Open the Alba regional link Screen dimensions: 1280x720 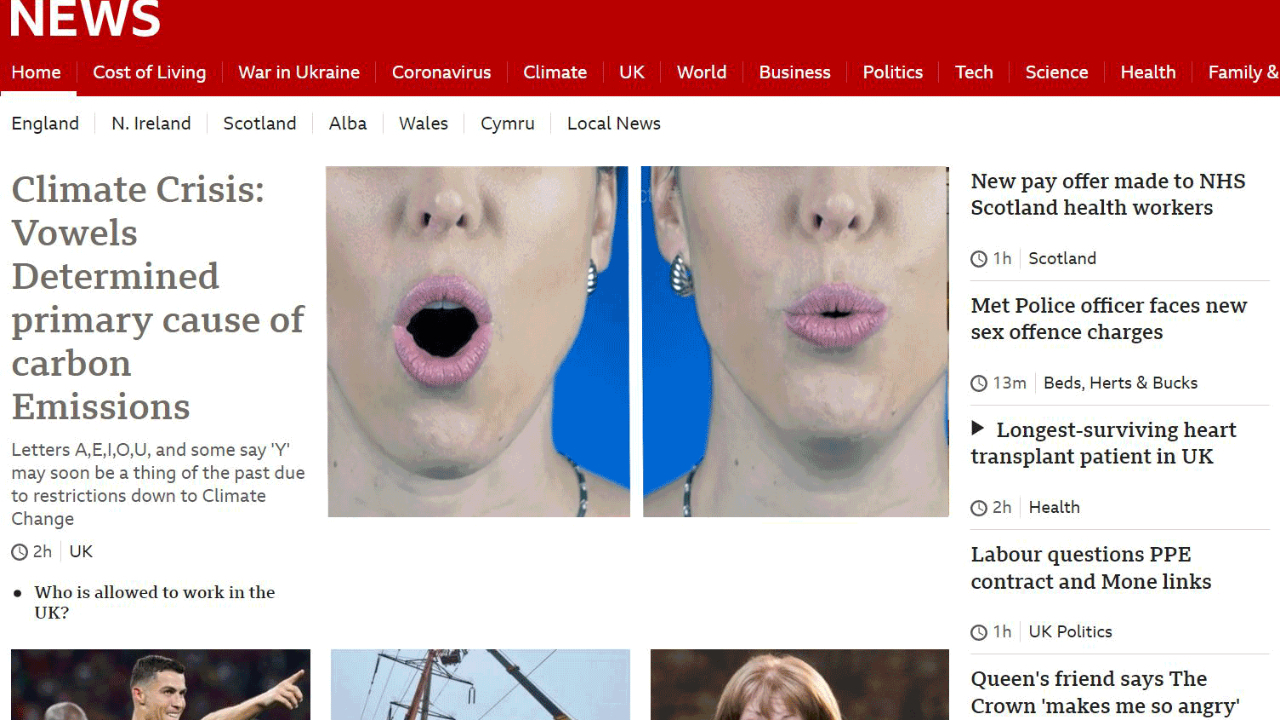click(348, 123)
